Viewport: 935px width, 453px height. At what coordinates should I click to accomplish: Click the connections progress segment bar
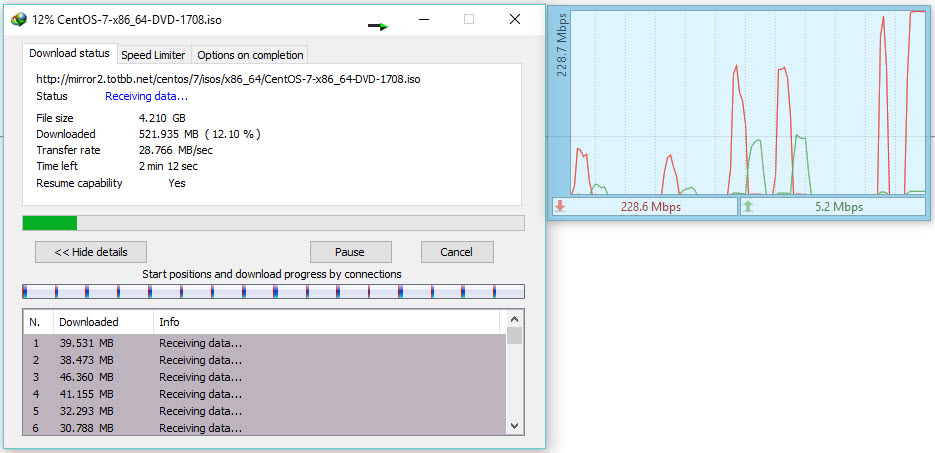point(273,291)
